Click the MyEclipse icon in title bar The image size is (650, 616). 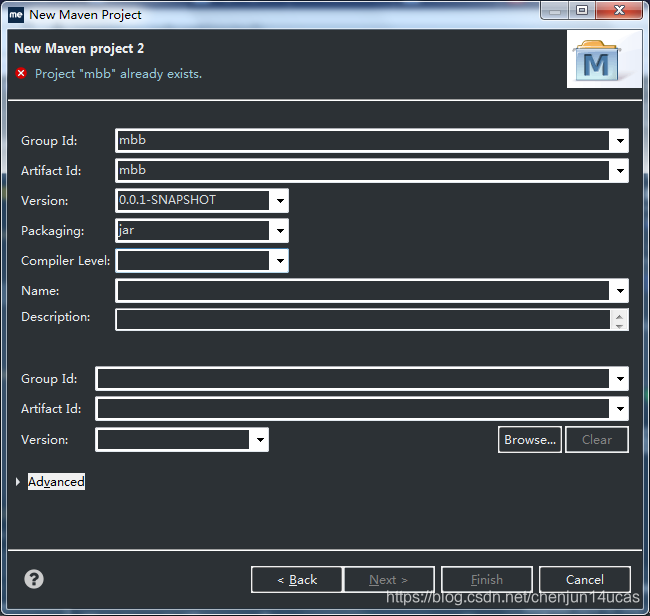click(16, 15)
